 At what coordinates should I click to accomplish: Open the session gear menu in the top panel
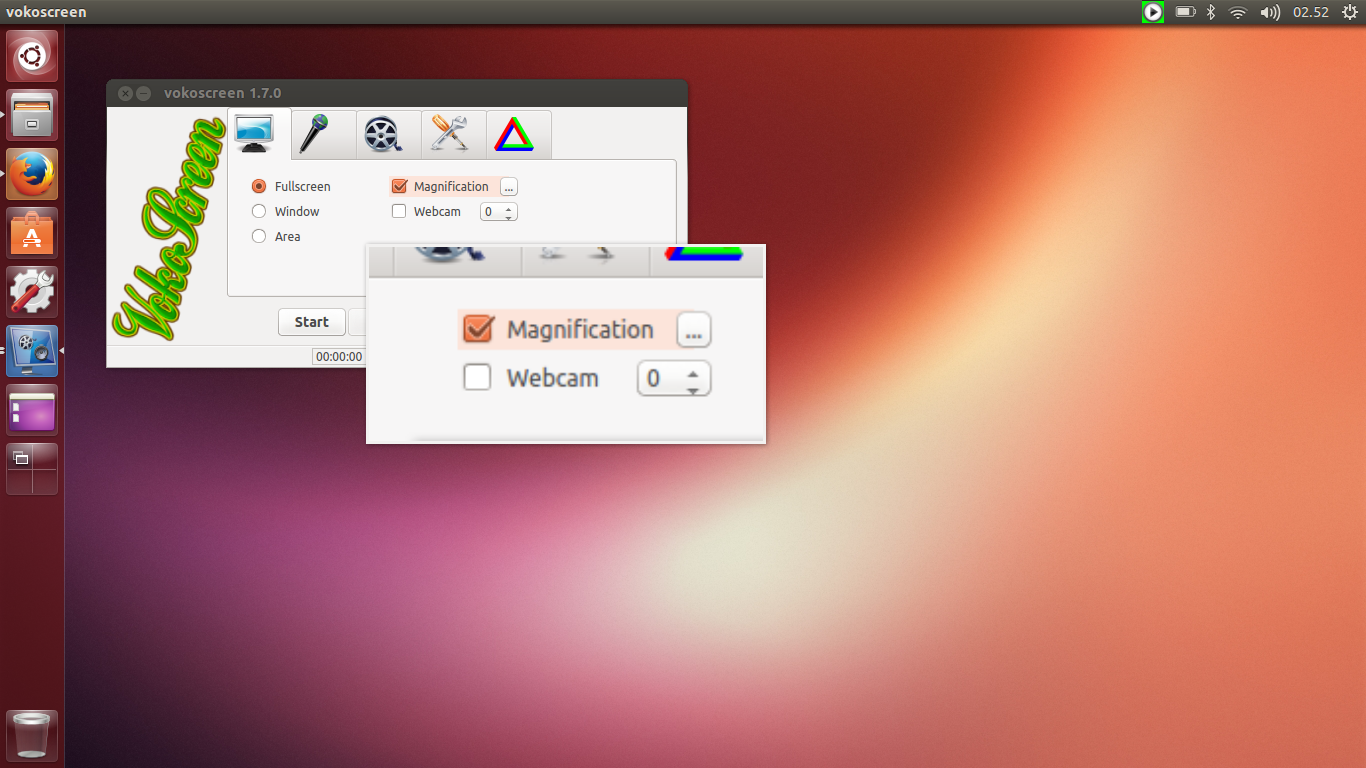1349,12
